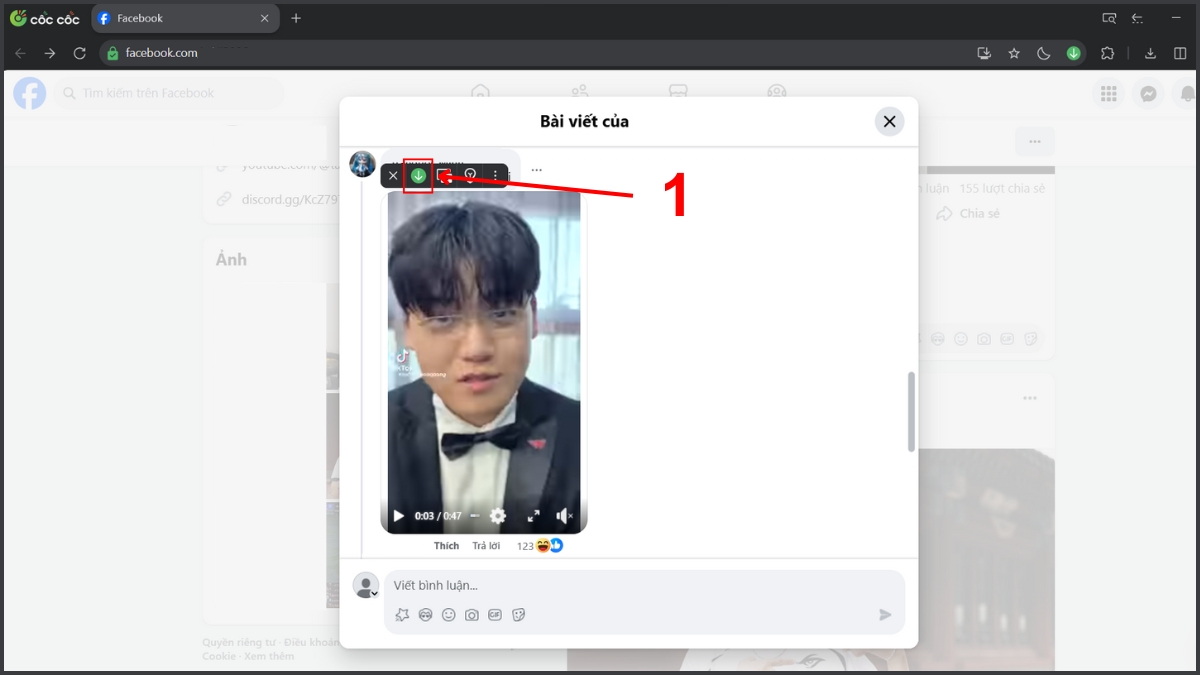The width and height of the screenshot is (1200, 675).
Task: Insert a GIF in the comment box
Action: pyautogui.click(x=494, y=615)
